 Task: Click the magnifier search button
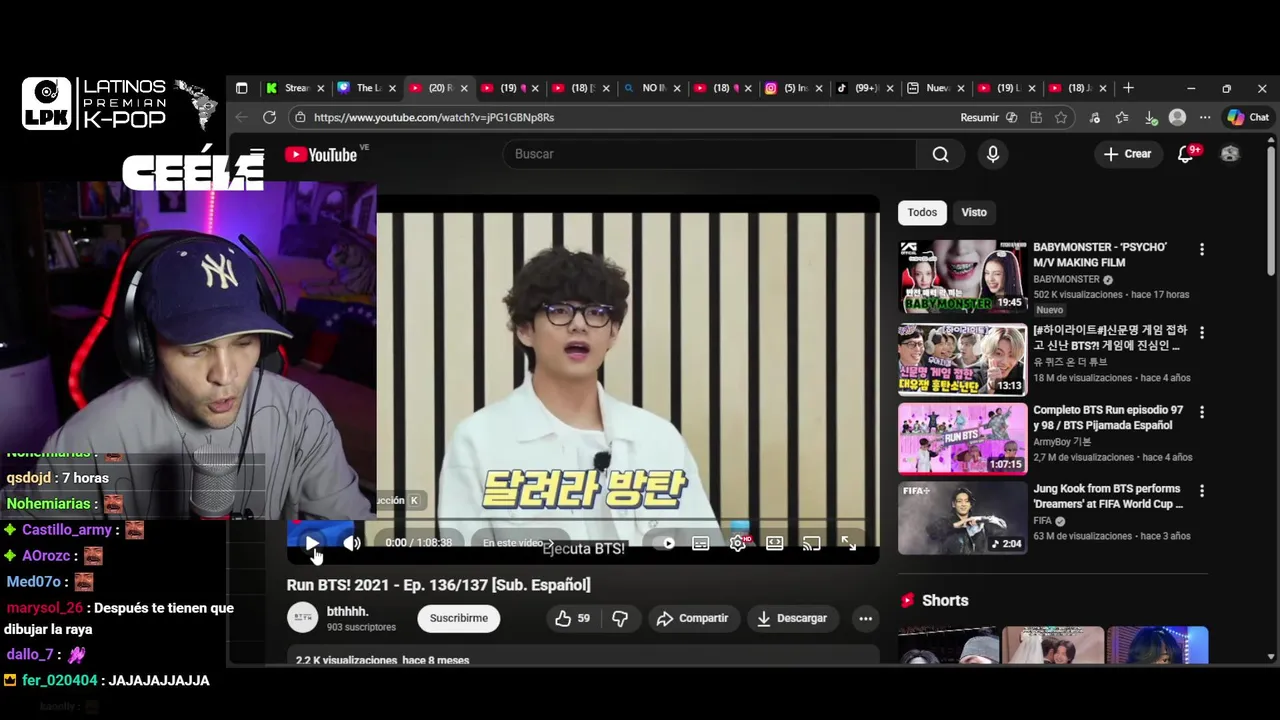(940, 154)
